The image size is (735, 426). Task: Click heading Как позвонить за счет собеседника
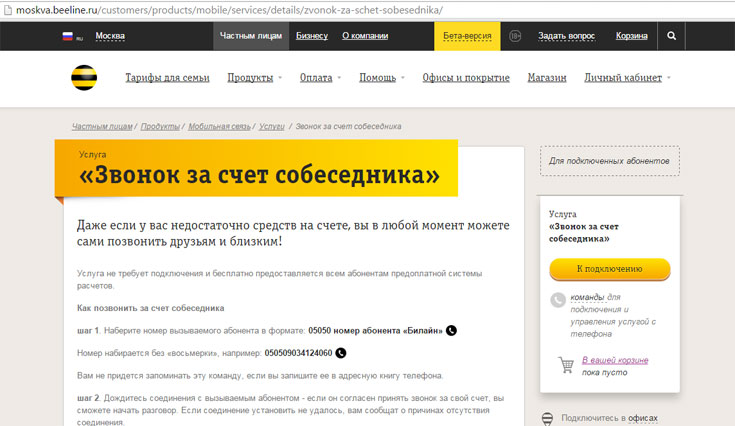coord(150,308)
